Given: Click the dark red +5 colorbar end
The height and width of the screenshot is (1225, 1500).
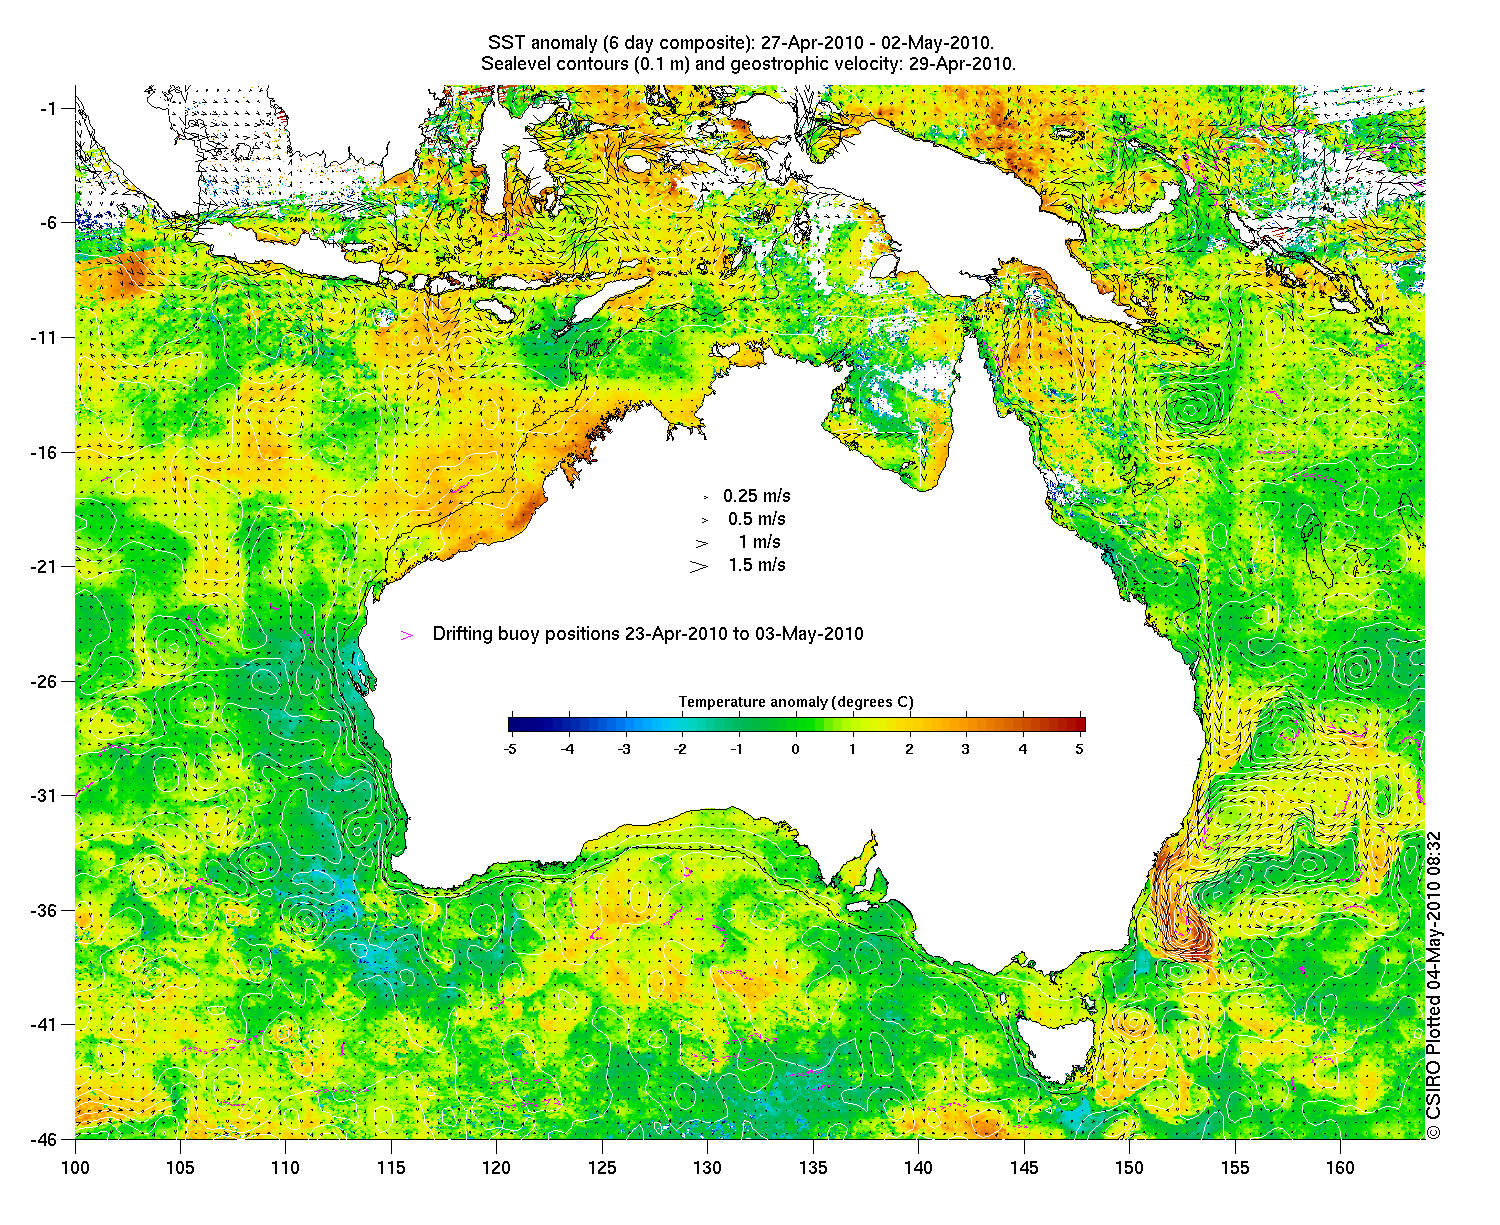Looking at the screenshot, I should pyautogui.click(x=1081, y=725).
